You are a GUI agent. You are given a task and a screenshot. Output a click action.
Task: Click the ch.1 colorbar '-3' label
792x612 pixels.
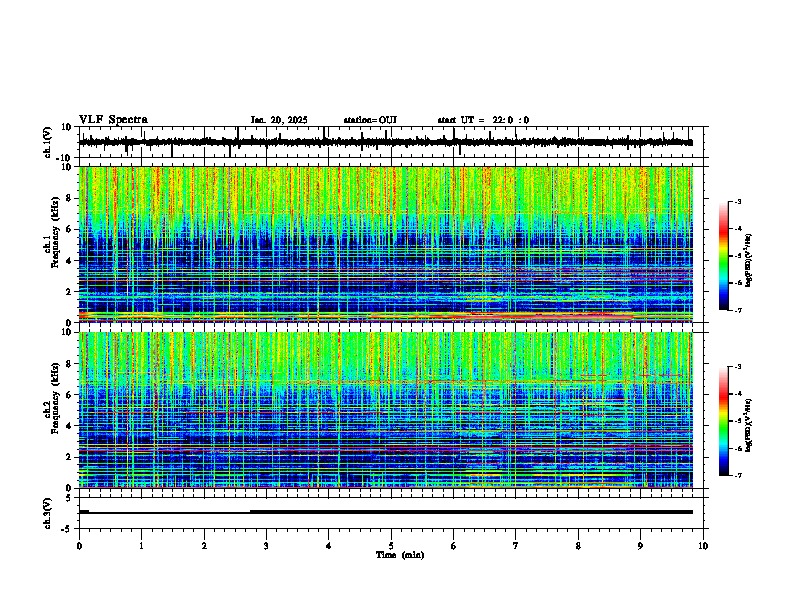[737, 202]
